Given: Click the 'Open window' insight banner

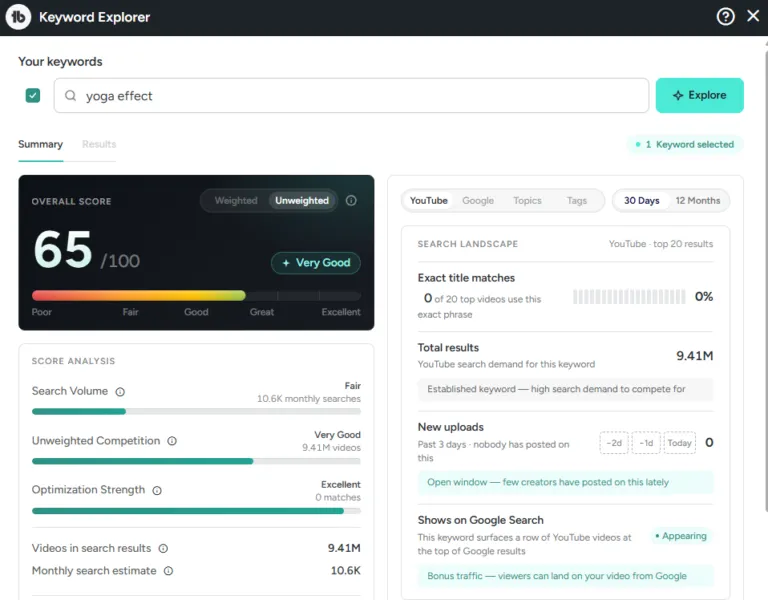Looking at the screenshot, I should (x=565, y=482).
